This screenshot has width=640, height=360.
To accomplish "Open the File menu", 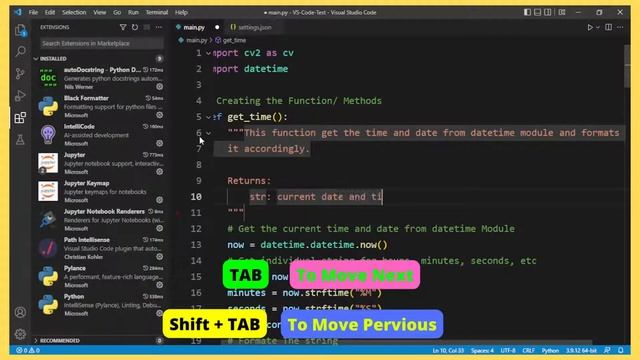I will [x=33, y=12].
